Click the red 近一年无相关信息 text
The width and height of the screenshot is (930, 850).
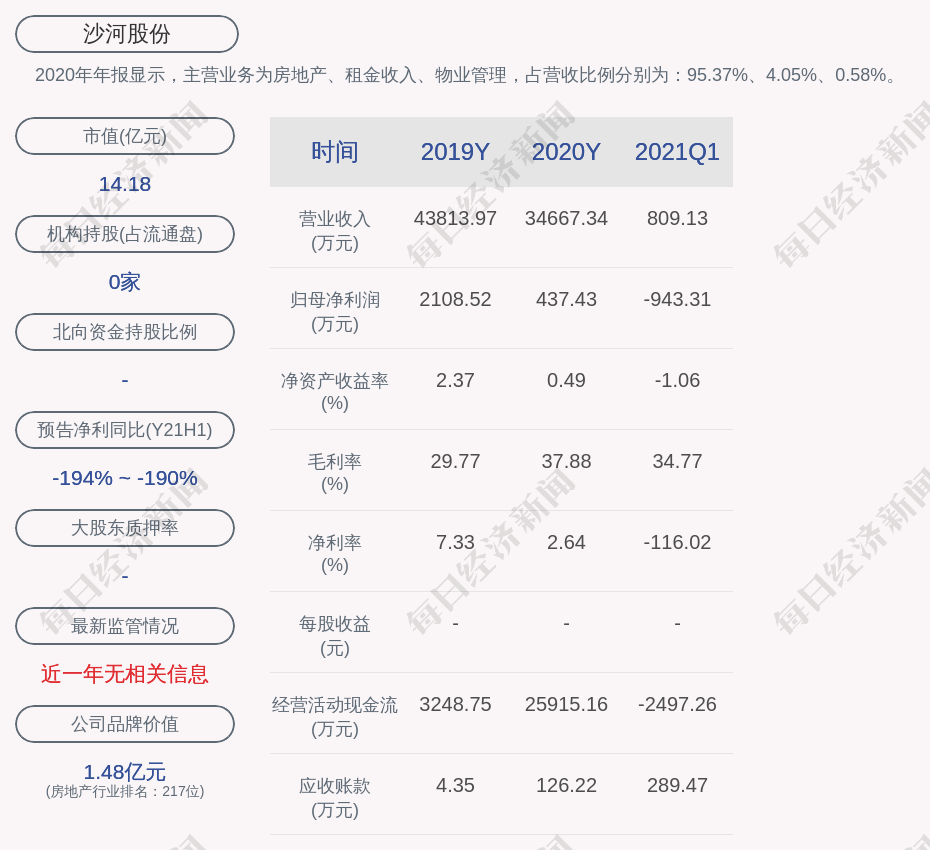pos(125,674)
